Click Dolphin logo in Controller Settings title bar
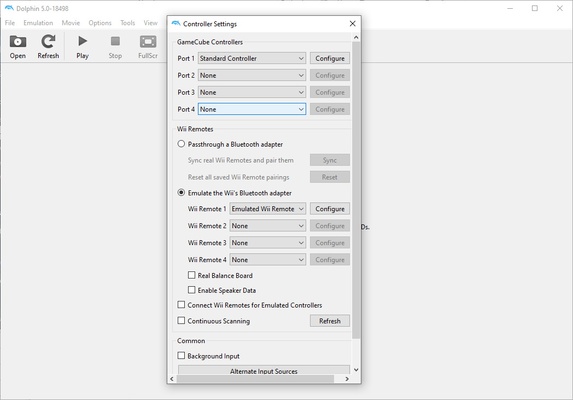Image resolution: width=573 pixels, height=400 pixels. [176, 24]
